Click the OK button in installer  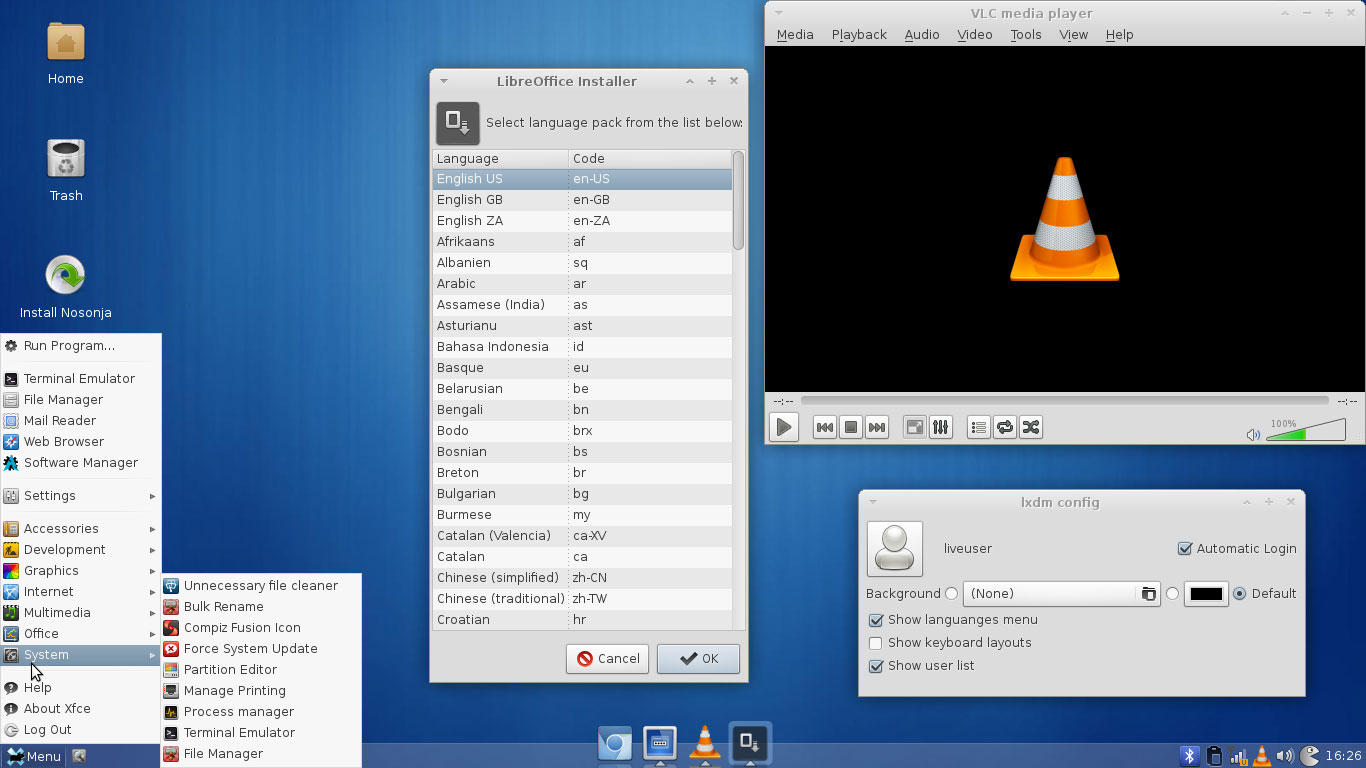[x=698, y=659]
